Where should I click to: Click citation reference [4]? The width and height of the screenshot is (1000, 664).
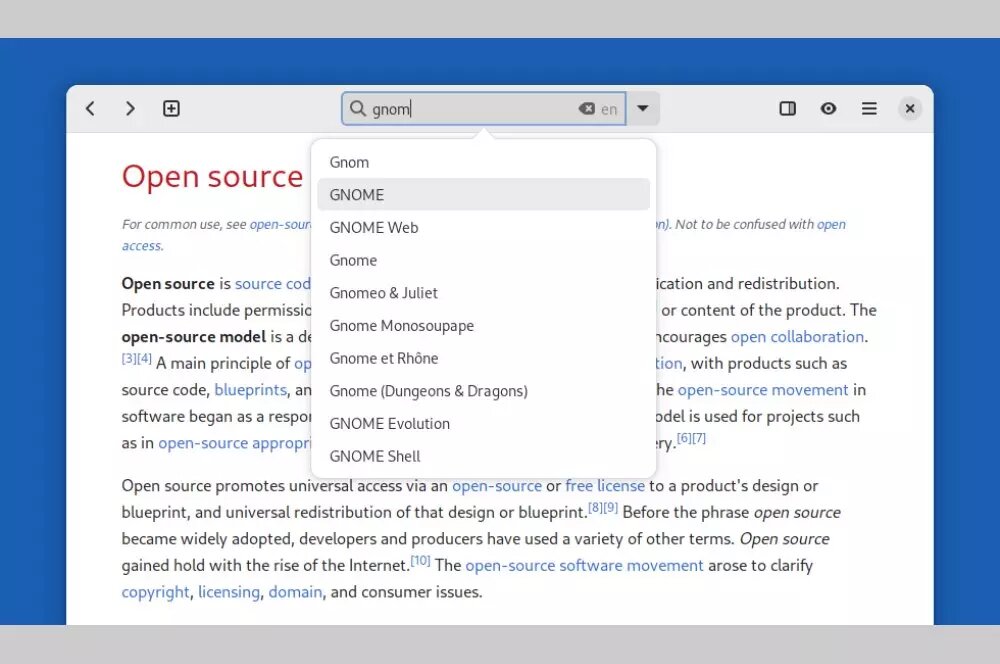click(x=145, y=358)
